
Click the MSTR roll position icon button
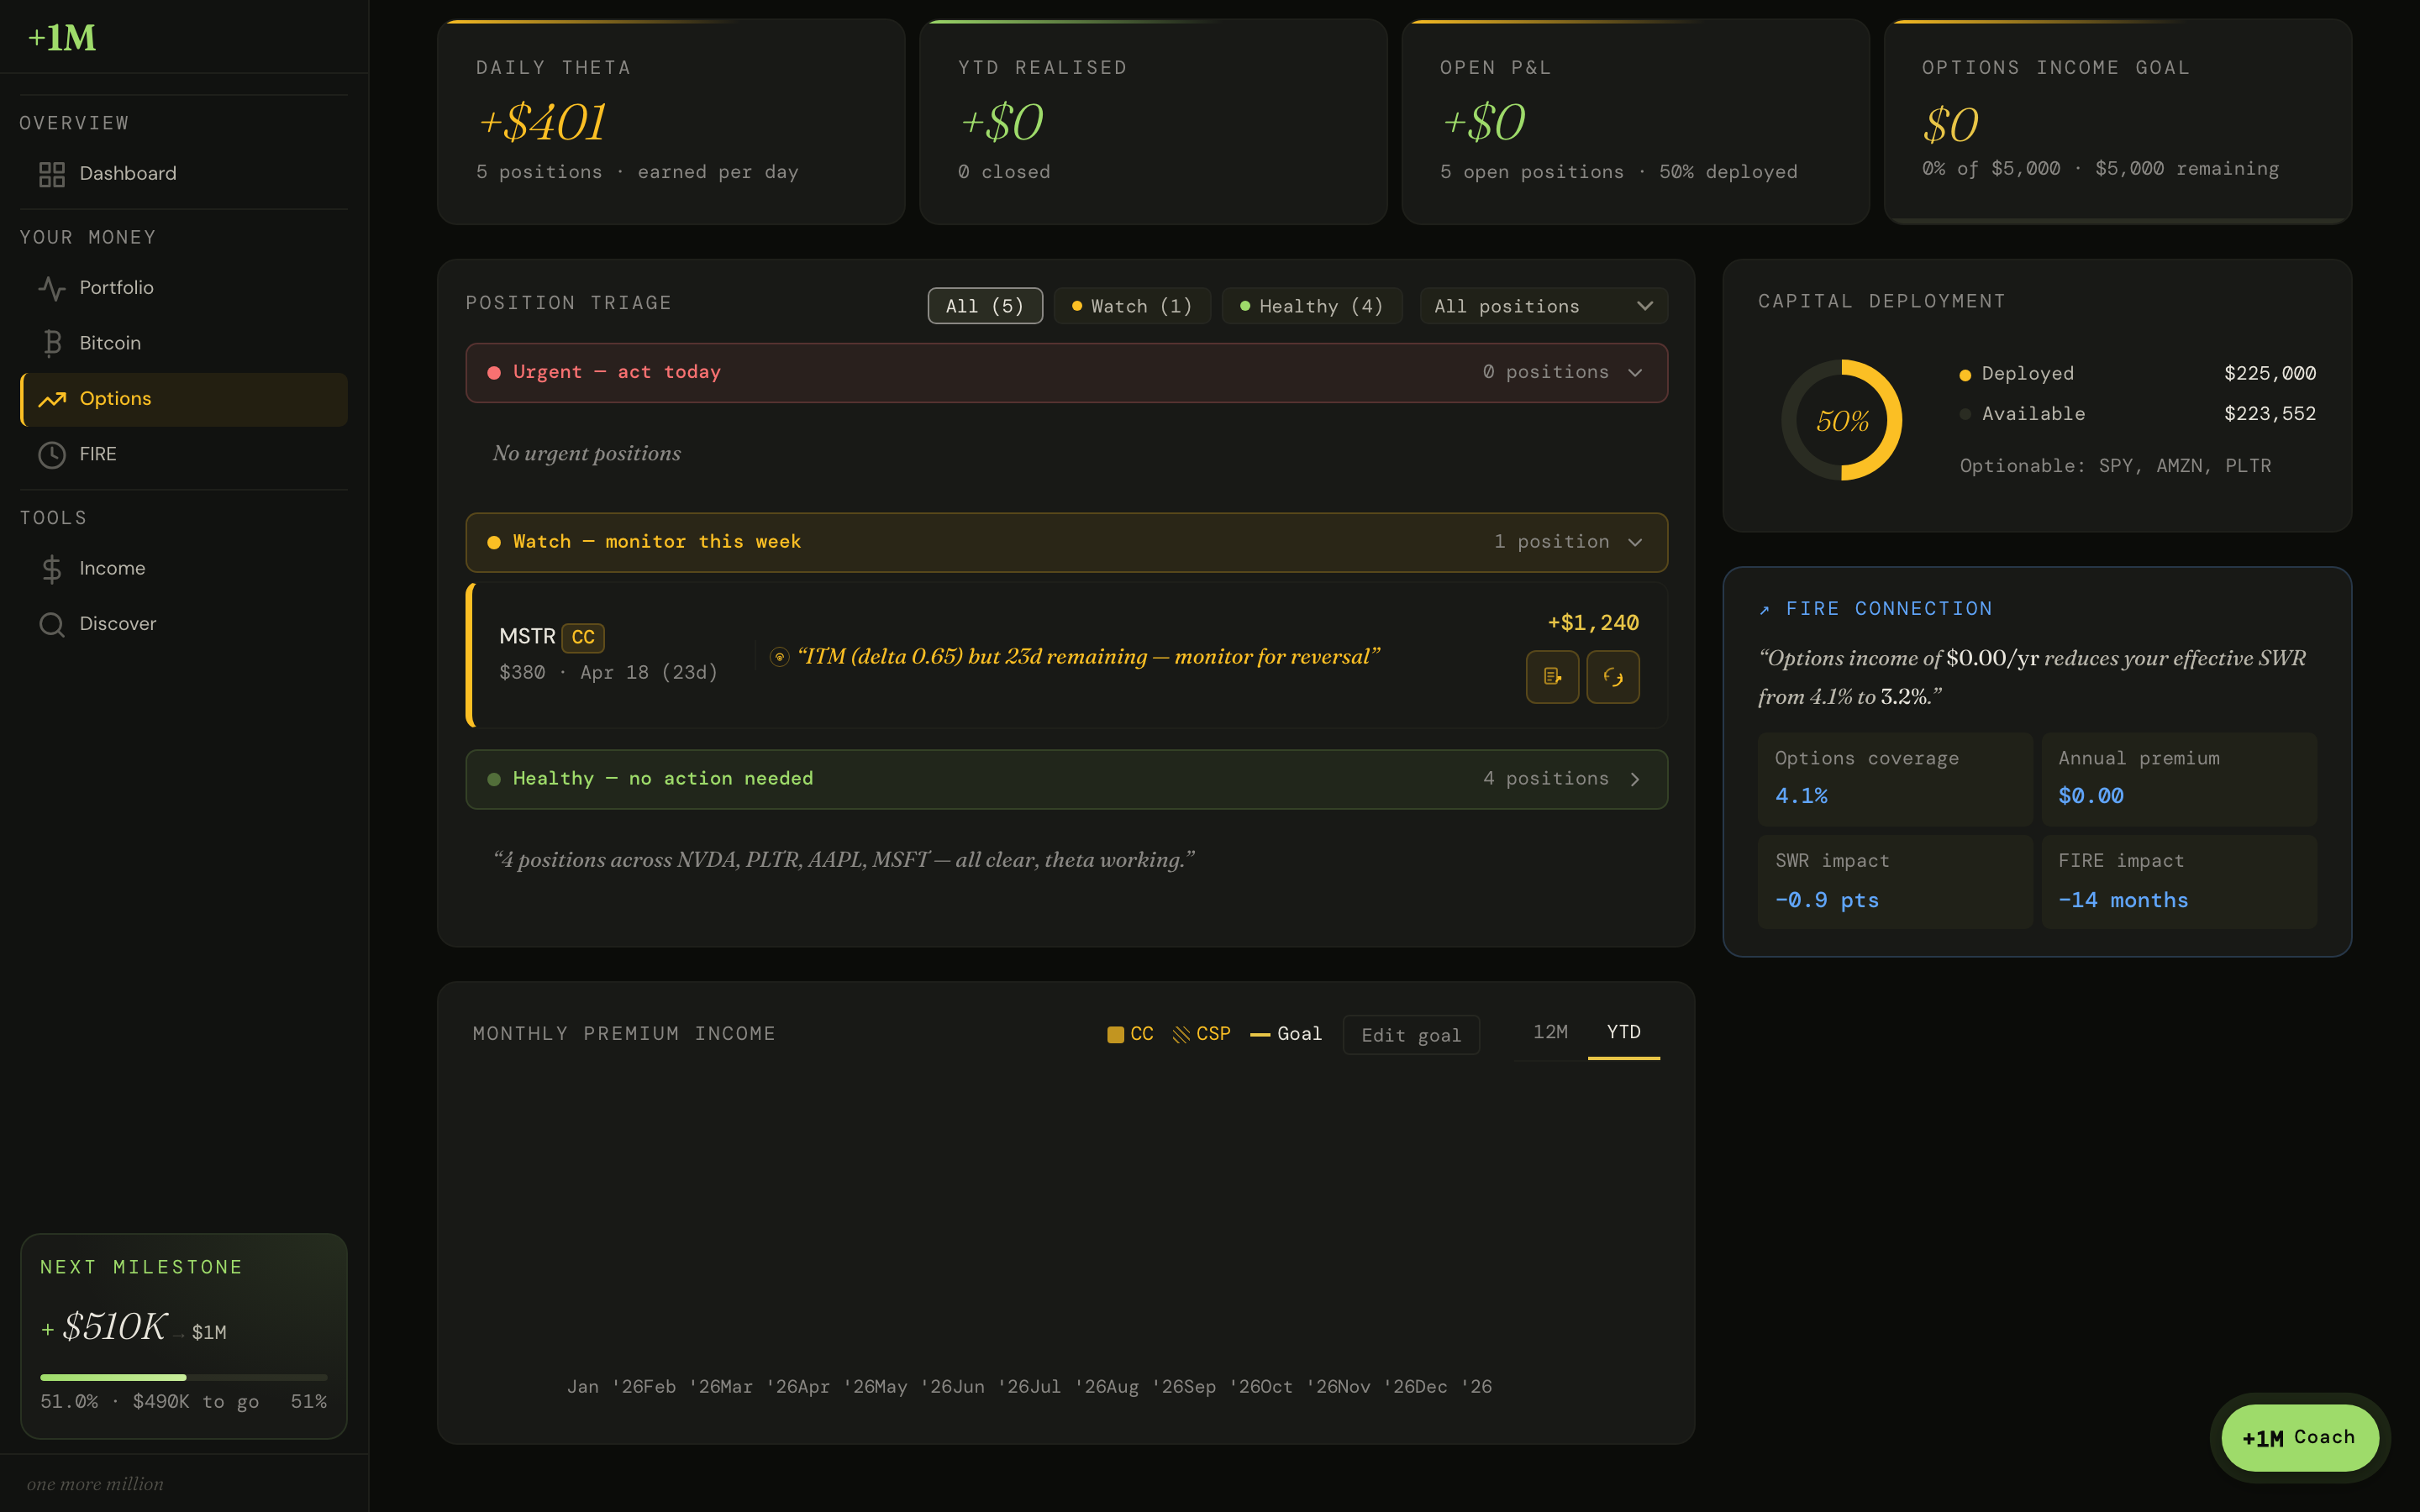(x=1613, y=677)
